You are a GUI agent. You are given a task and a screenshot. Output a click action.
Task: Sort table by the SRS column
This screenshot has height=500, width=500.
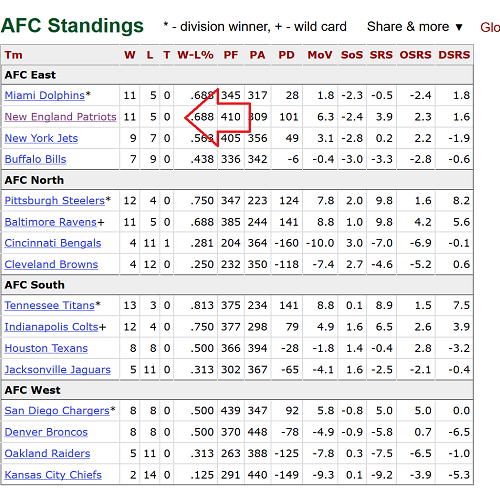381,55
